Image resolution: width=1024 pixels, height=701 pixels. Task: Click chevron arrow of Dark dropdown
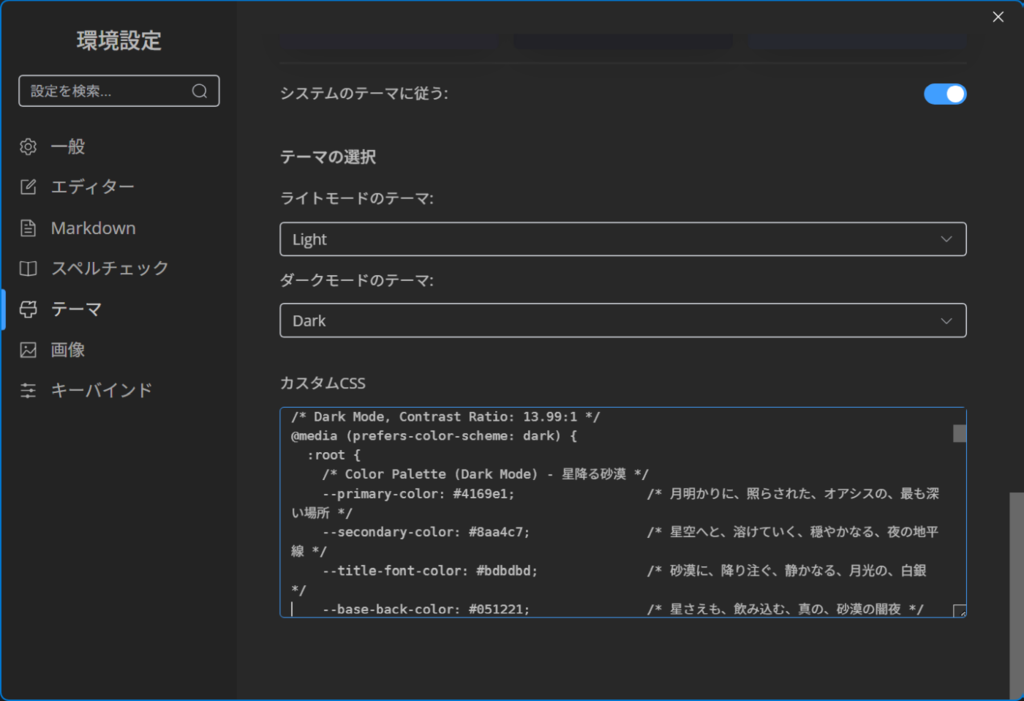click(946, 321)
